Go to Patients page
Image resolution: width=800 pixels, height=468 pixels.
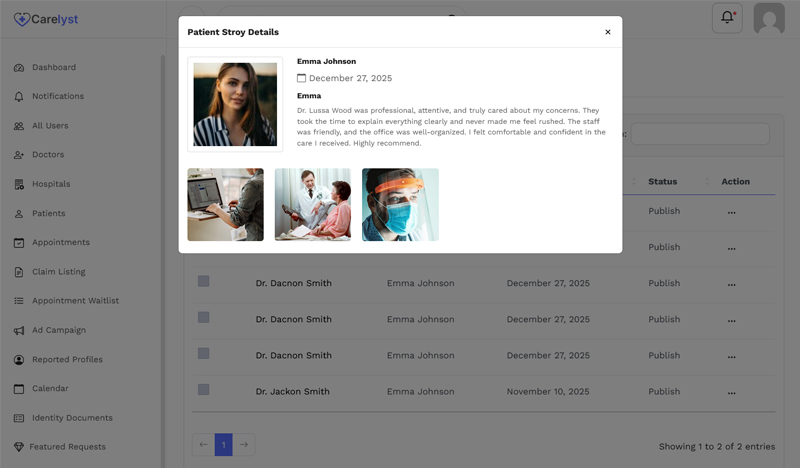[x=48, y=213]
